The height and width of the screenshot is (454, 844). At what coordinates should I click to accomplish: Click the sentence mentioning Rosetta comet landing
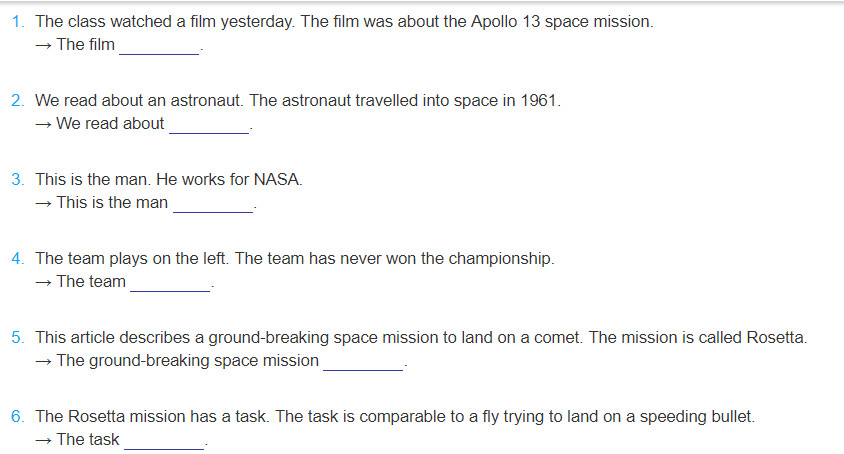tap(308, 338)
